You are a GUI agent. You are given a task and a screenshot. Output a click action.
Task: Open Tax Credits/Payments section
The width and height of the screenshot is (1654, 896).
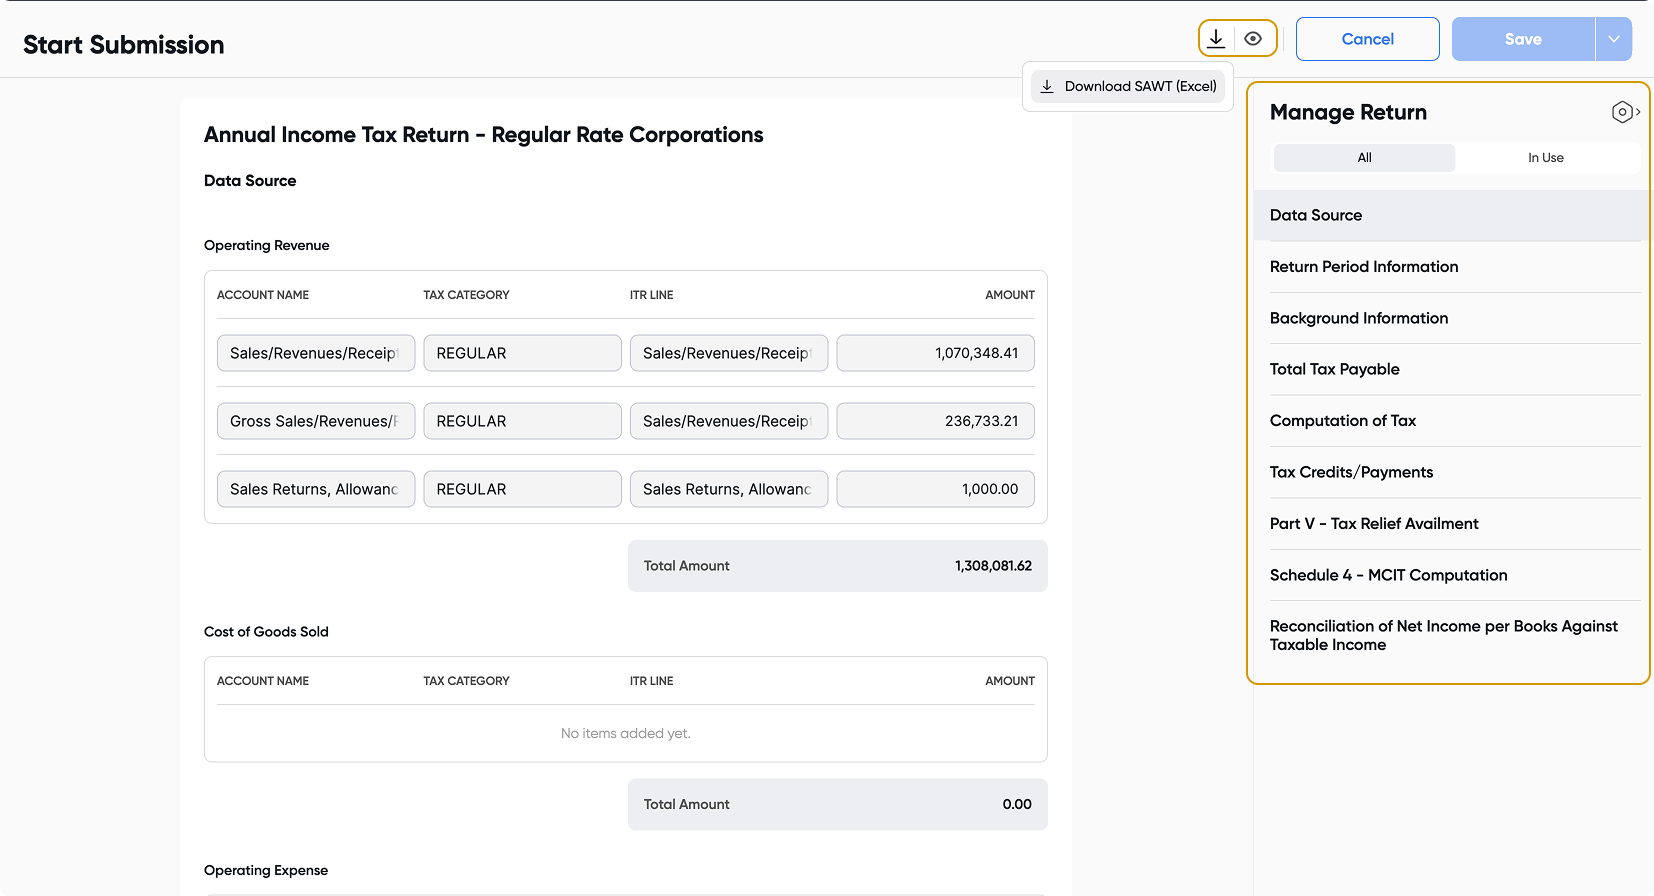tap(1351, 472)
